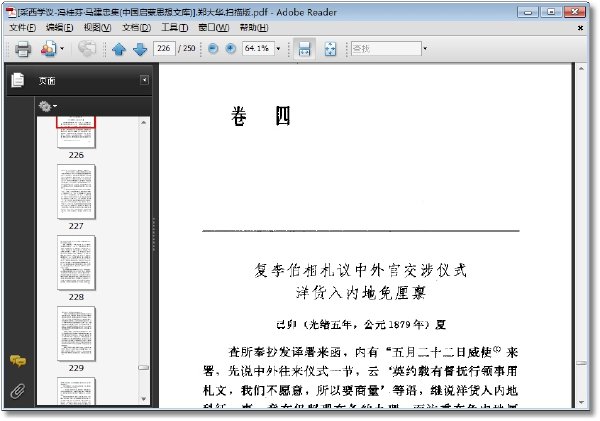Click the page number field showing 226
This screenshot has height=421, width=600.
[x=164, y=49]
